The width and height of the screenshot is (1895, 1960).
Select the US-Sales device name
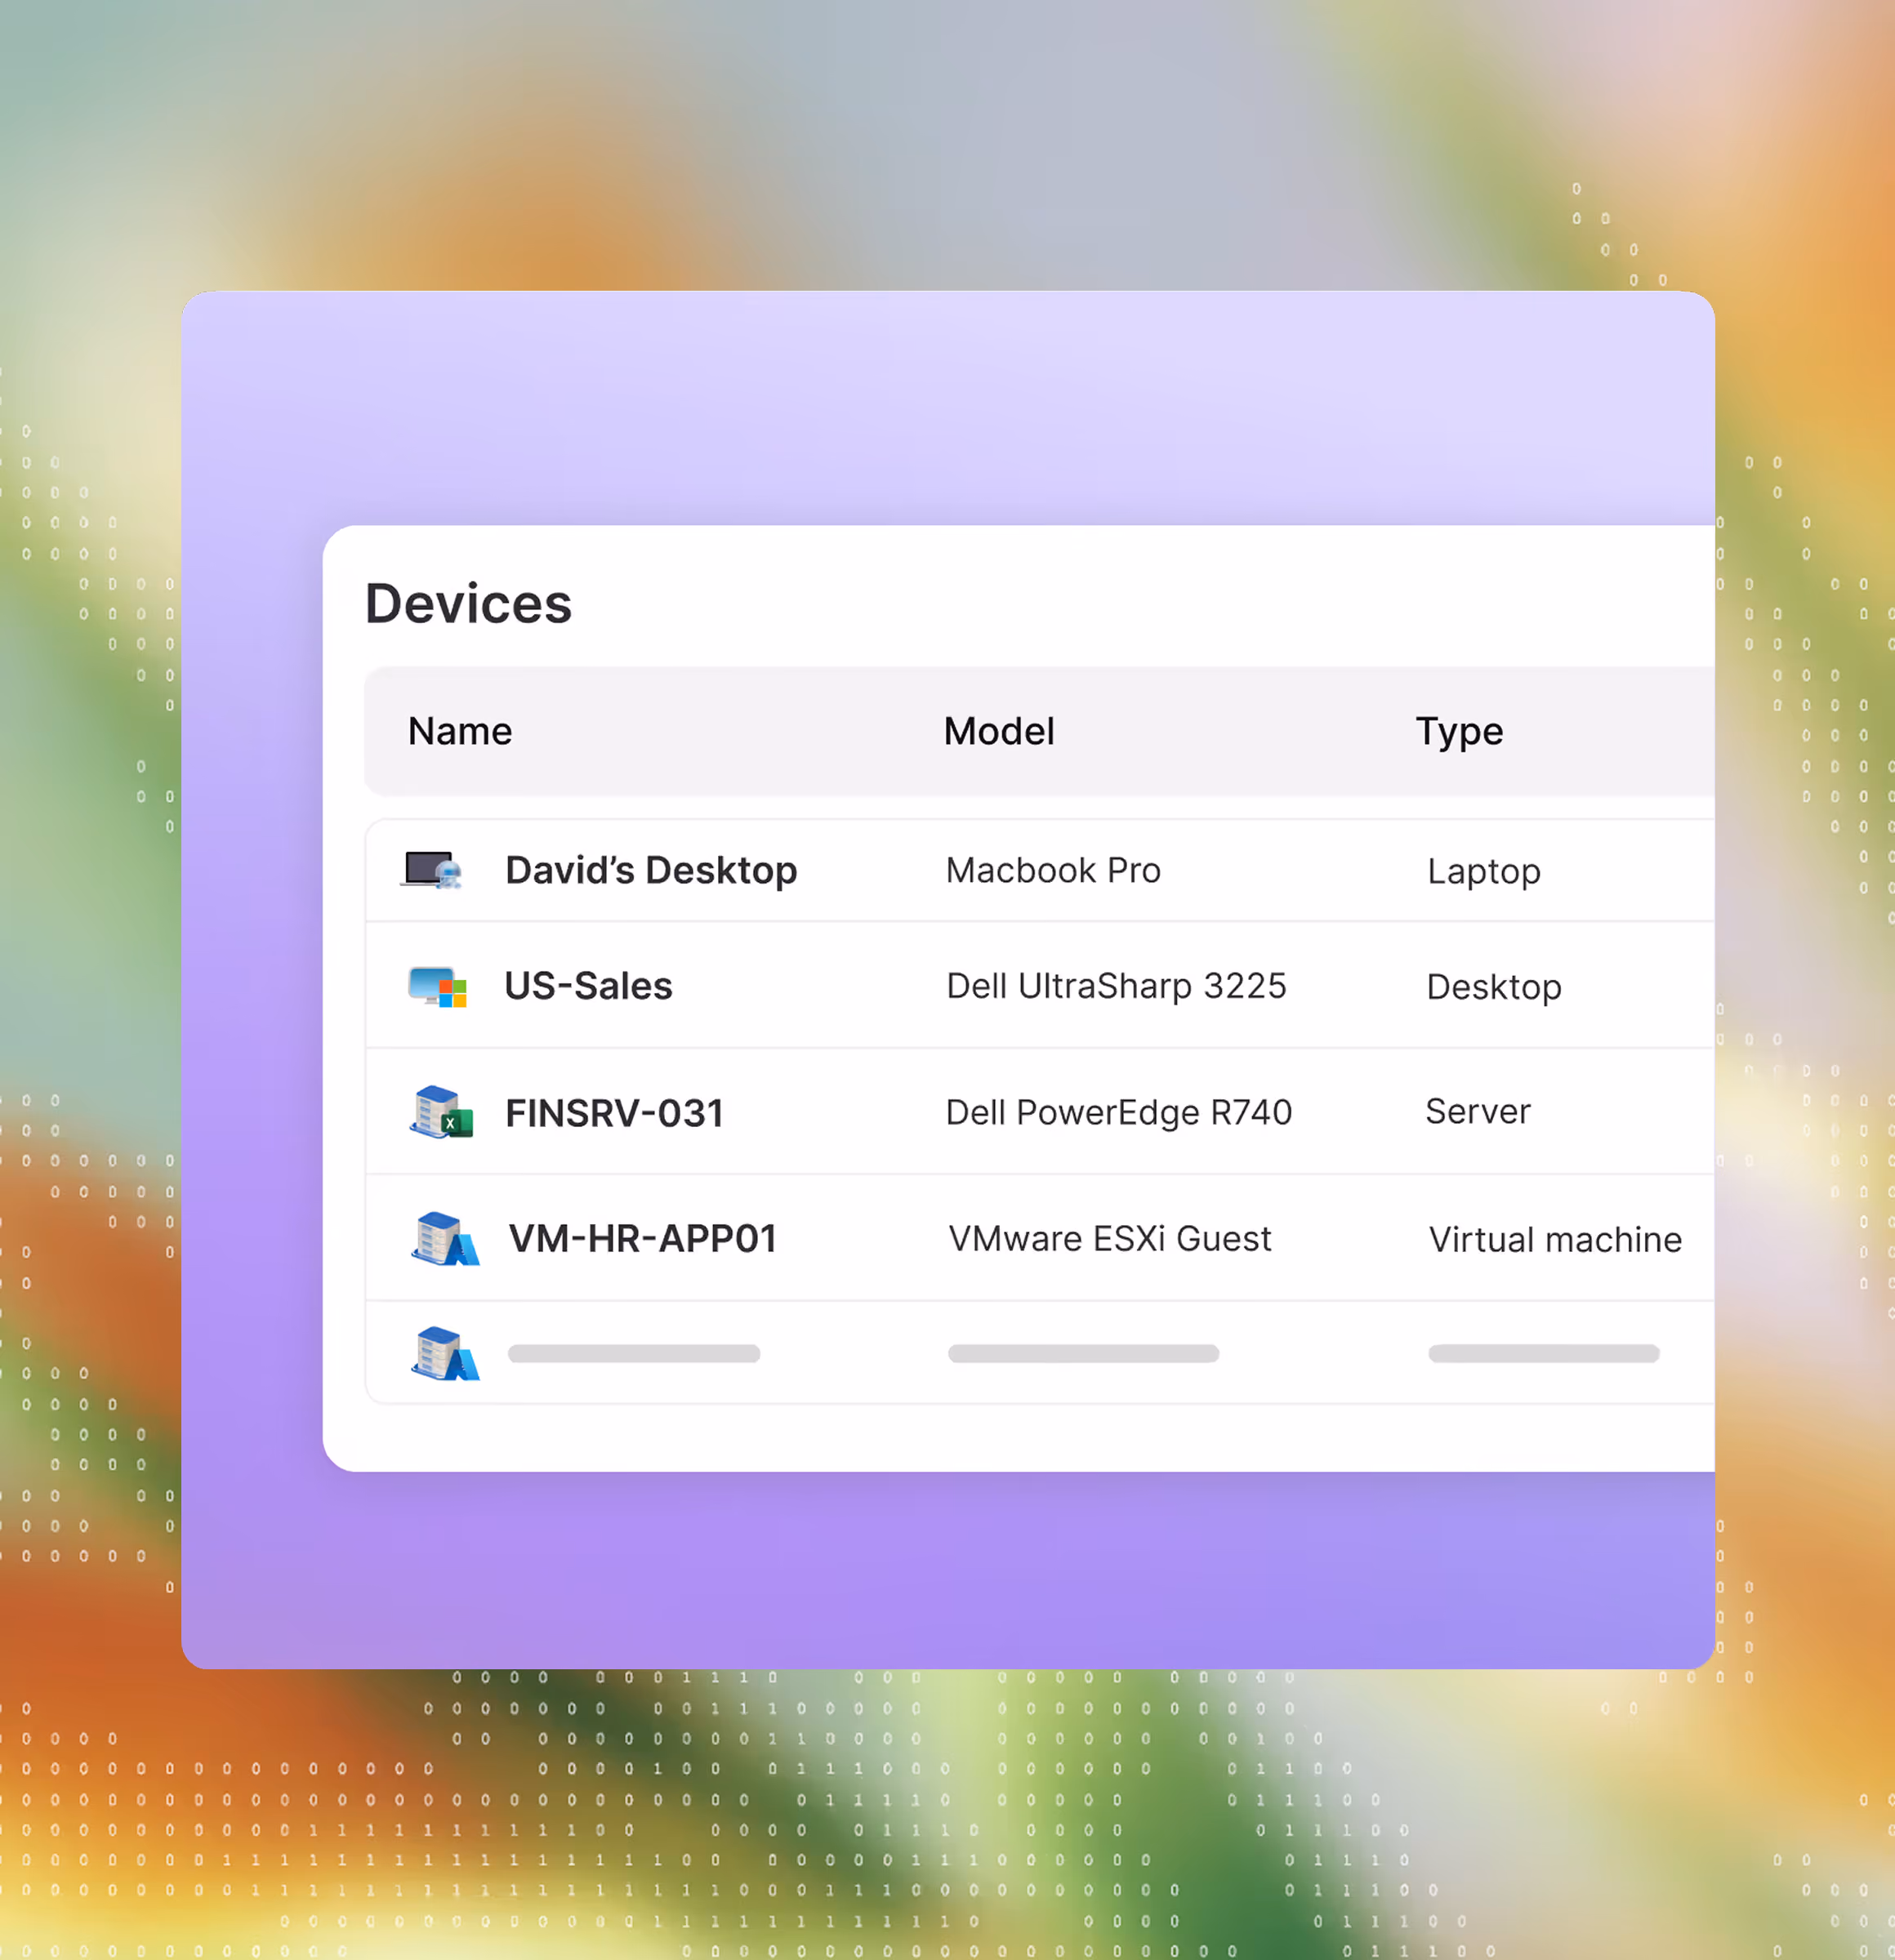[x=588, y=986]
